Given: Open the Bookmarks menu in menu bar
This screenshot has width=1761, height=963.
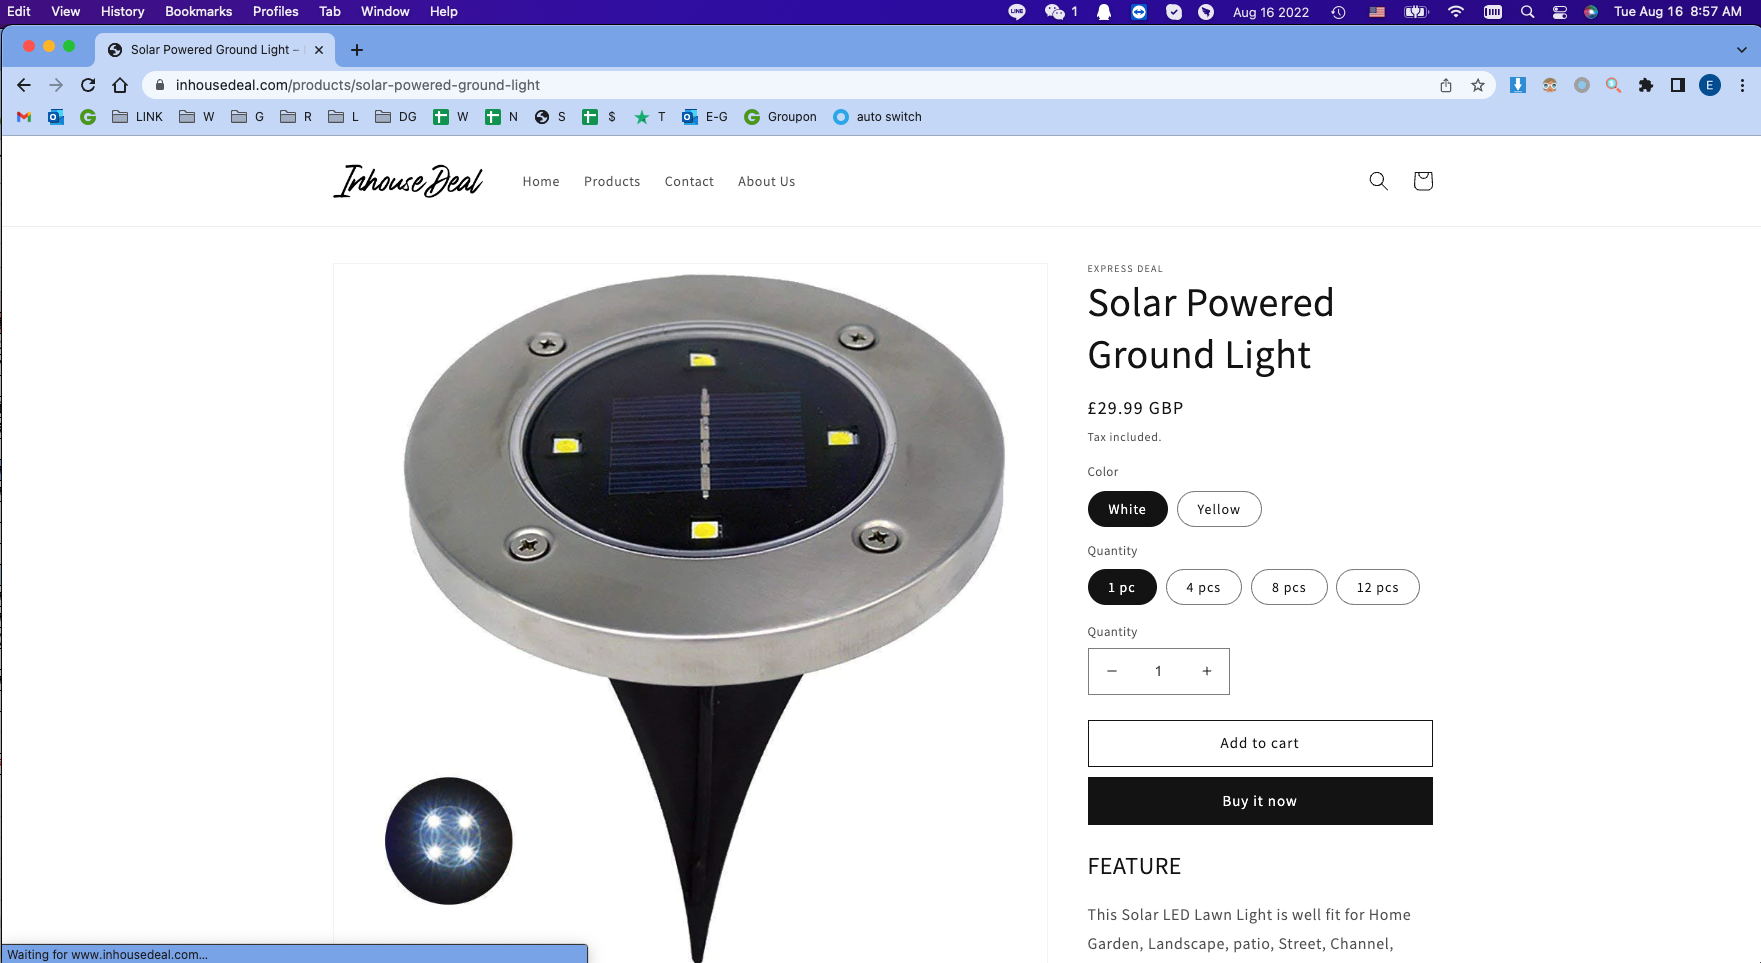Looking at the screenshot, I should [199, 11].
